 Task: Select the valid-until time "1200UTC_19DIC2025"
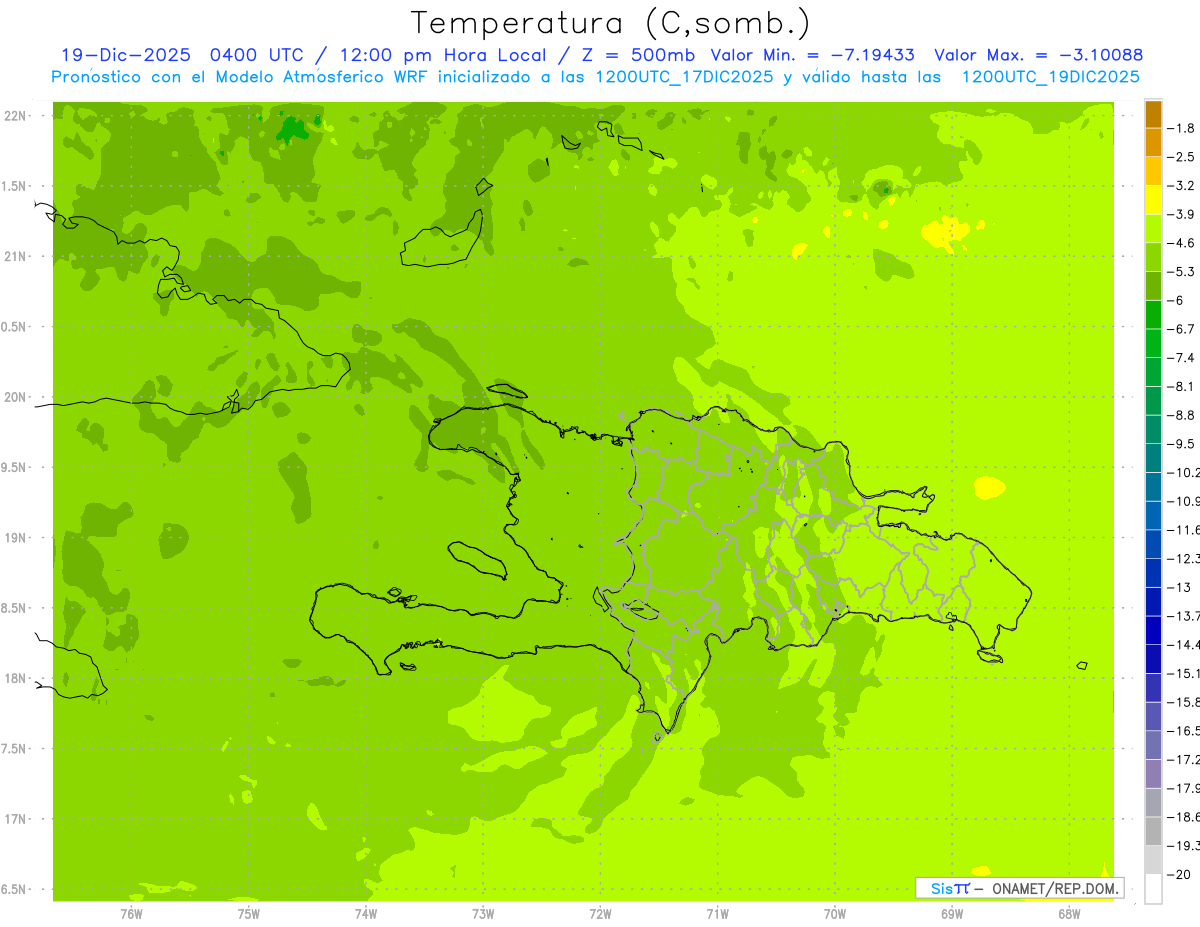tap(1050, 77)
